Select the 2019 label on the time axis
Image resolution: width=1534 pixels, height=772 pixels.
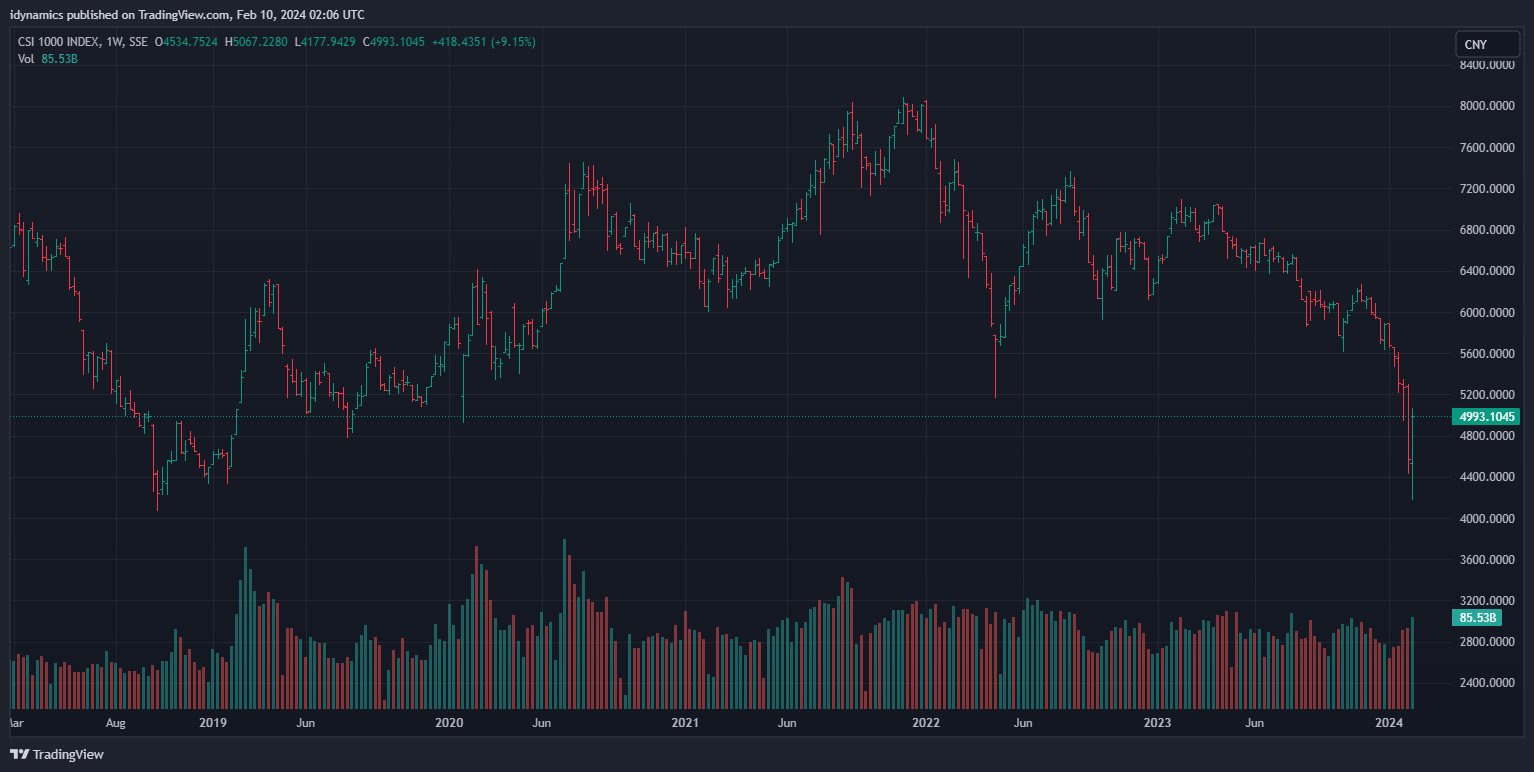coord(213,722)
